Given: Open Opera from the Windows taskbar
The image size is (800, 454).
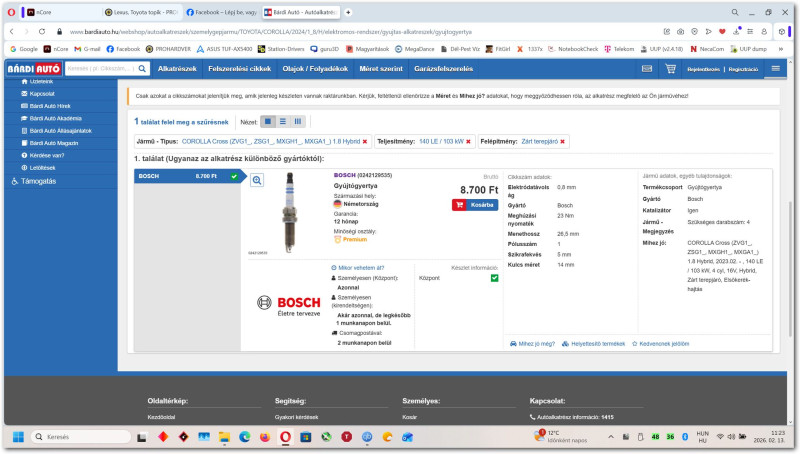Looking at the screenshot, I should click(285, 437).
